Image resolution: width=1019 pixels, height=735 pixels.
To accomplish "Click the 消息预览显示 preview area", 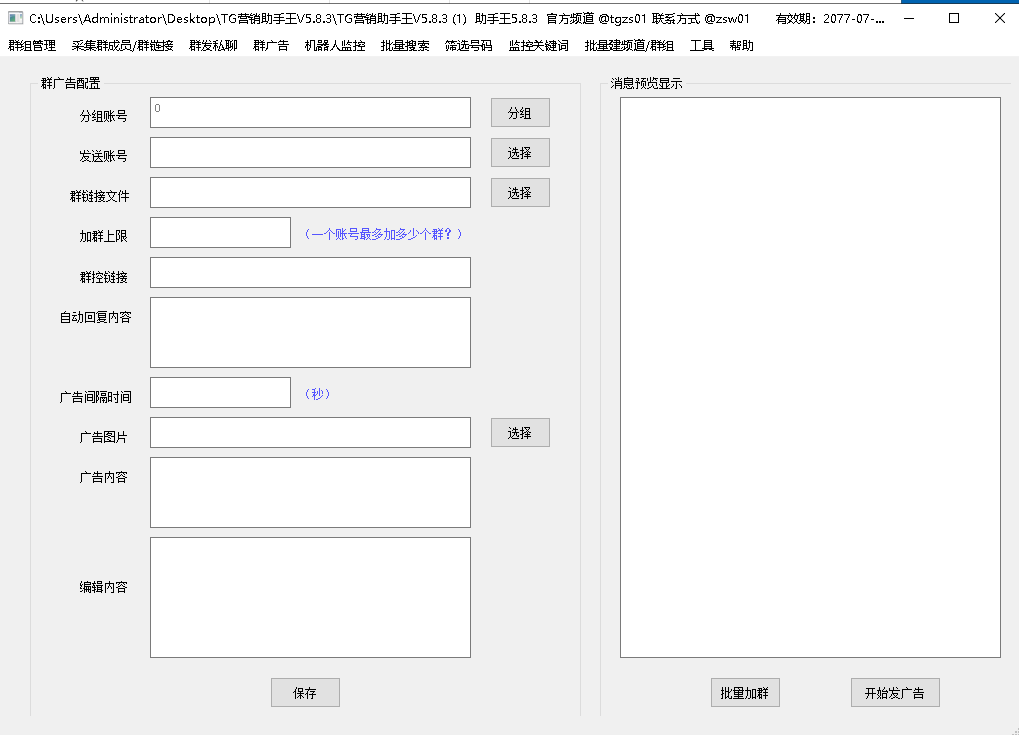I will point(810,377).
